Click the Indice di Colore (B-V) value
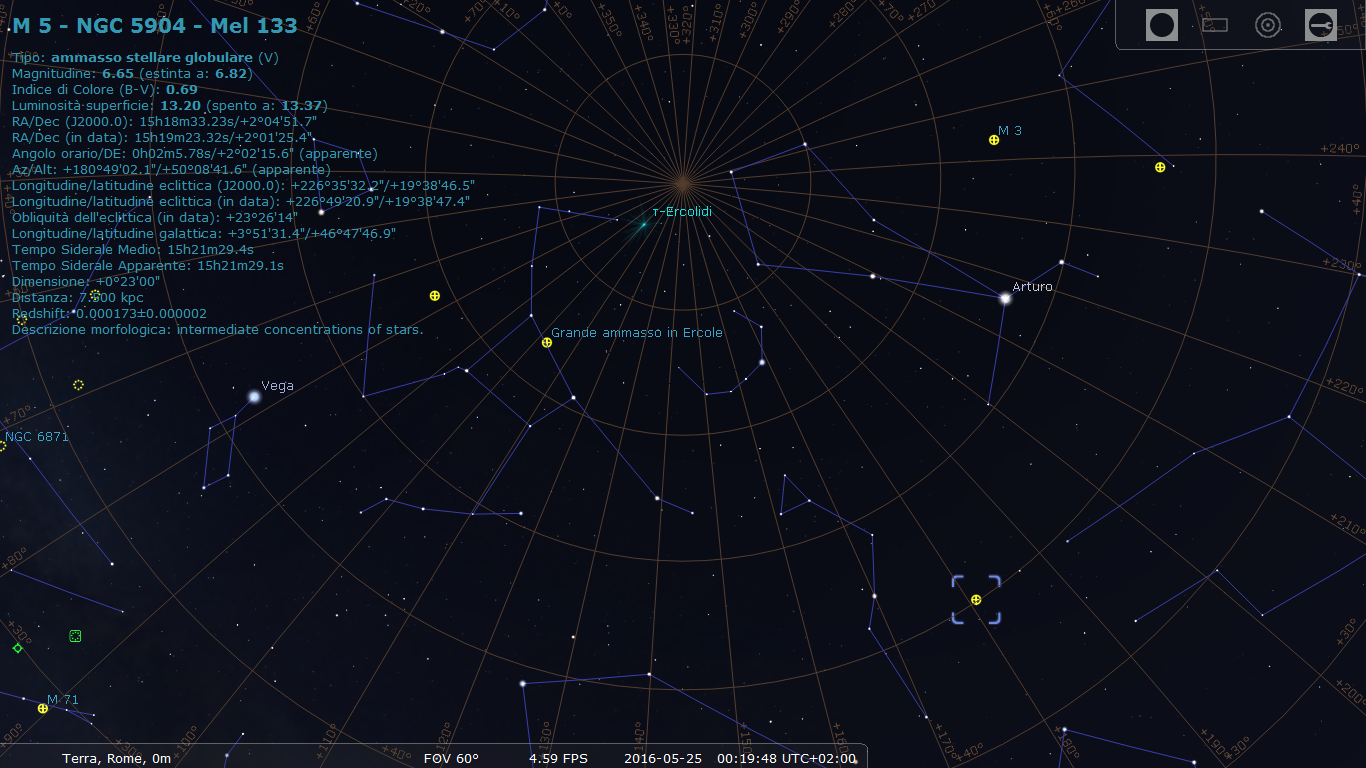 click(x=182, y=90)
